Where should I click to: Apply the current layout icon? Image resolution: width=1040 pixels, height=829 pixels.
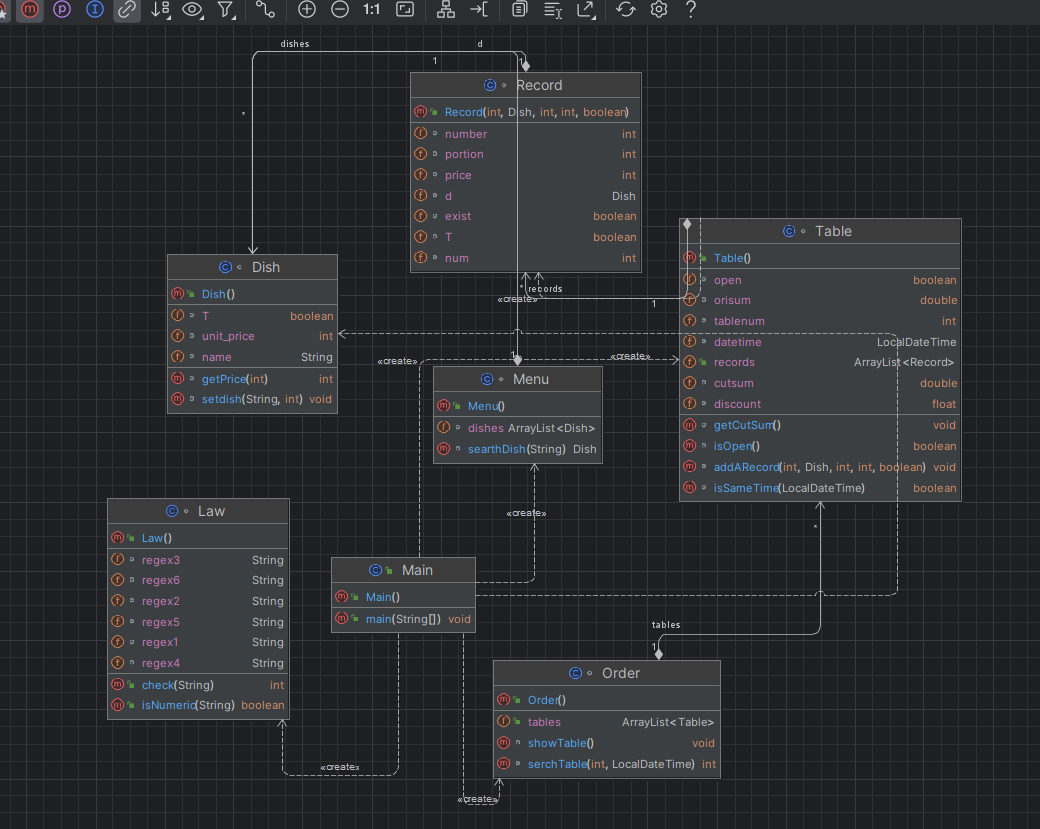(446, 10)
